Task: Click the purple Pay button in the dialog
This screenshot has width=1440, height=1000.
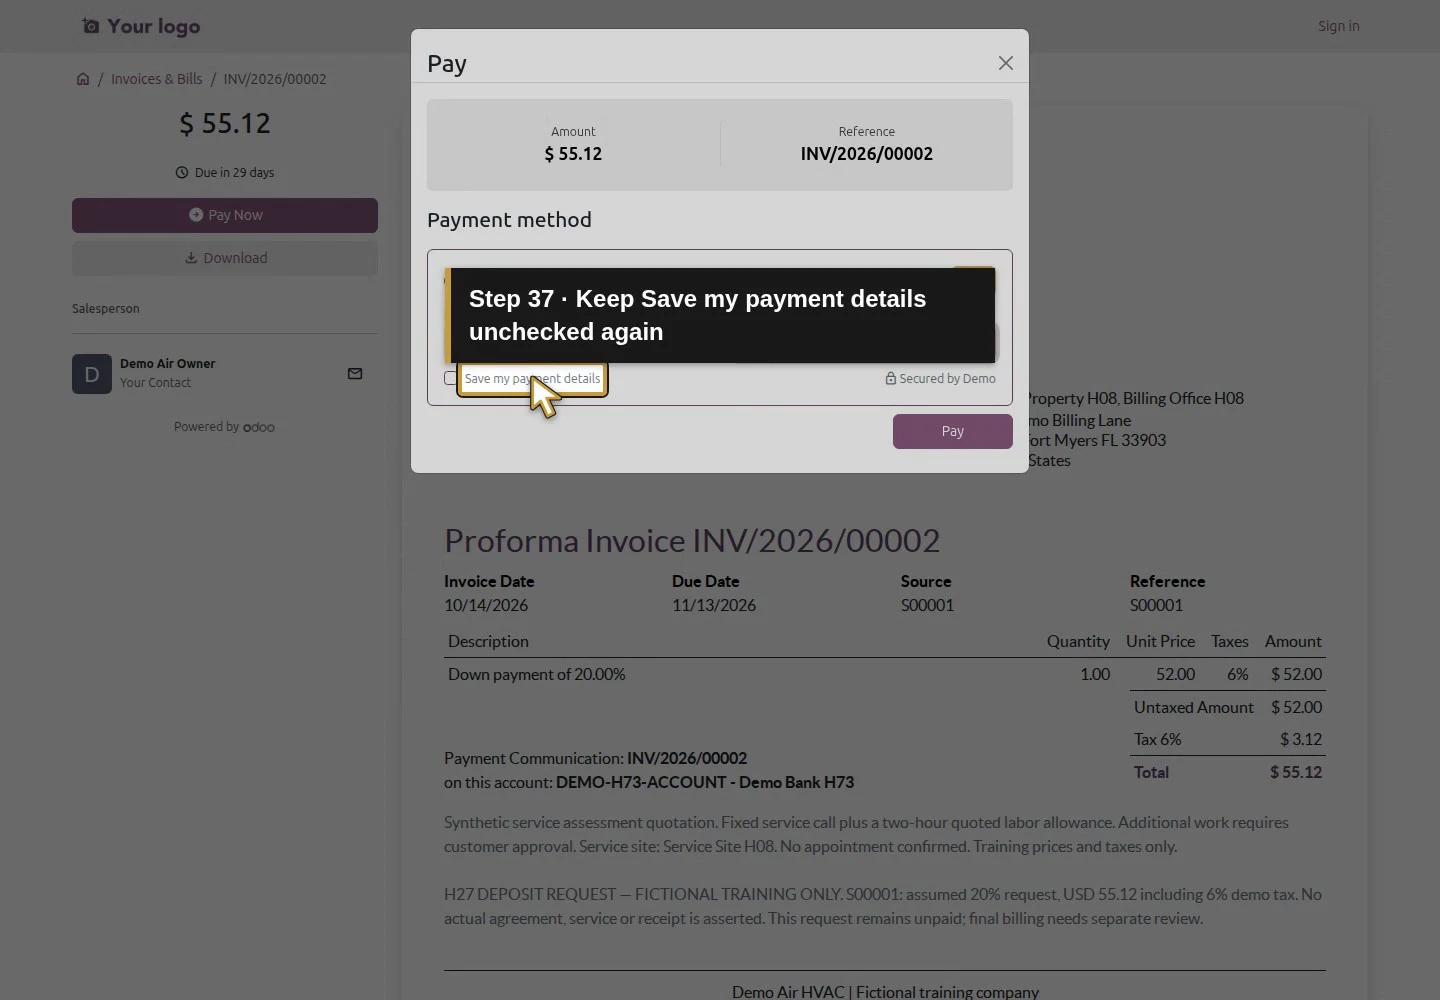Action: click(952, 431)
